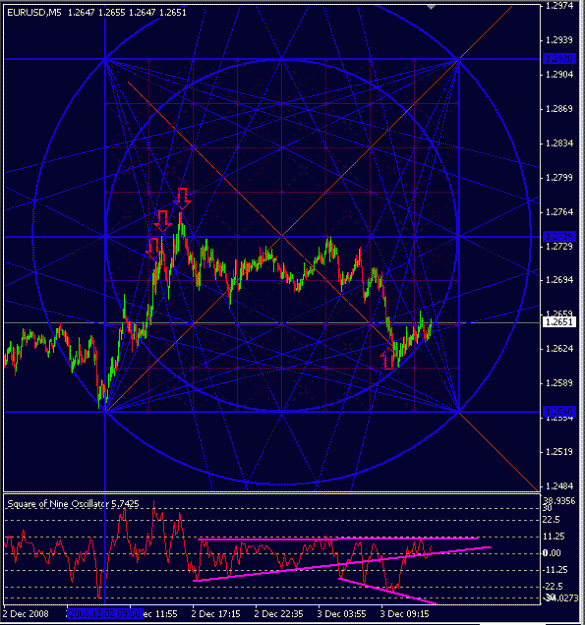
Task: Click the 0.00 oscillator level label
Action: [552, 553]
